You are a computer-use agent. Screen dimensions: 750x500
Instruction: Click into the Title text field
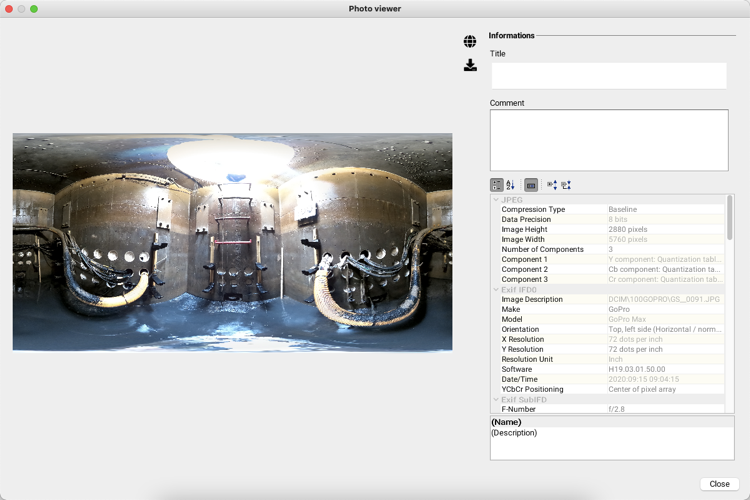pyautogui.click(x=608, y=76)
